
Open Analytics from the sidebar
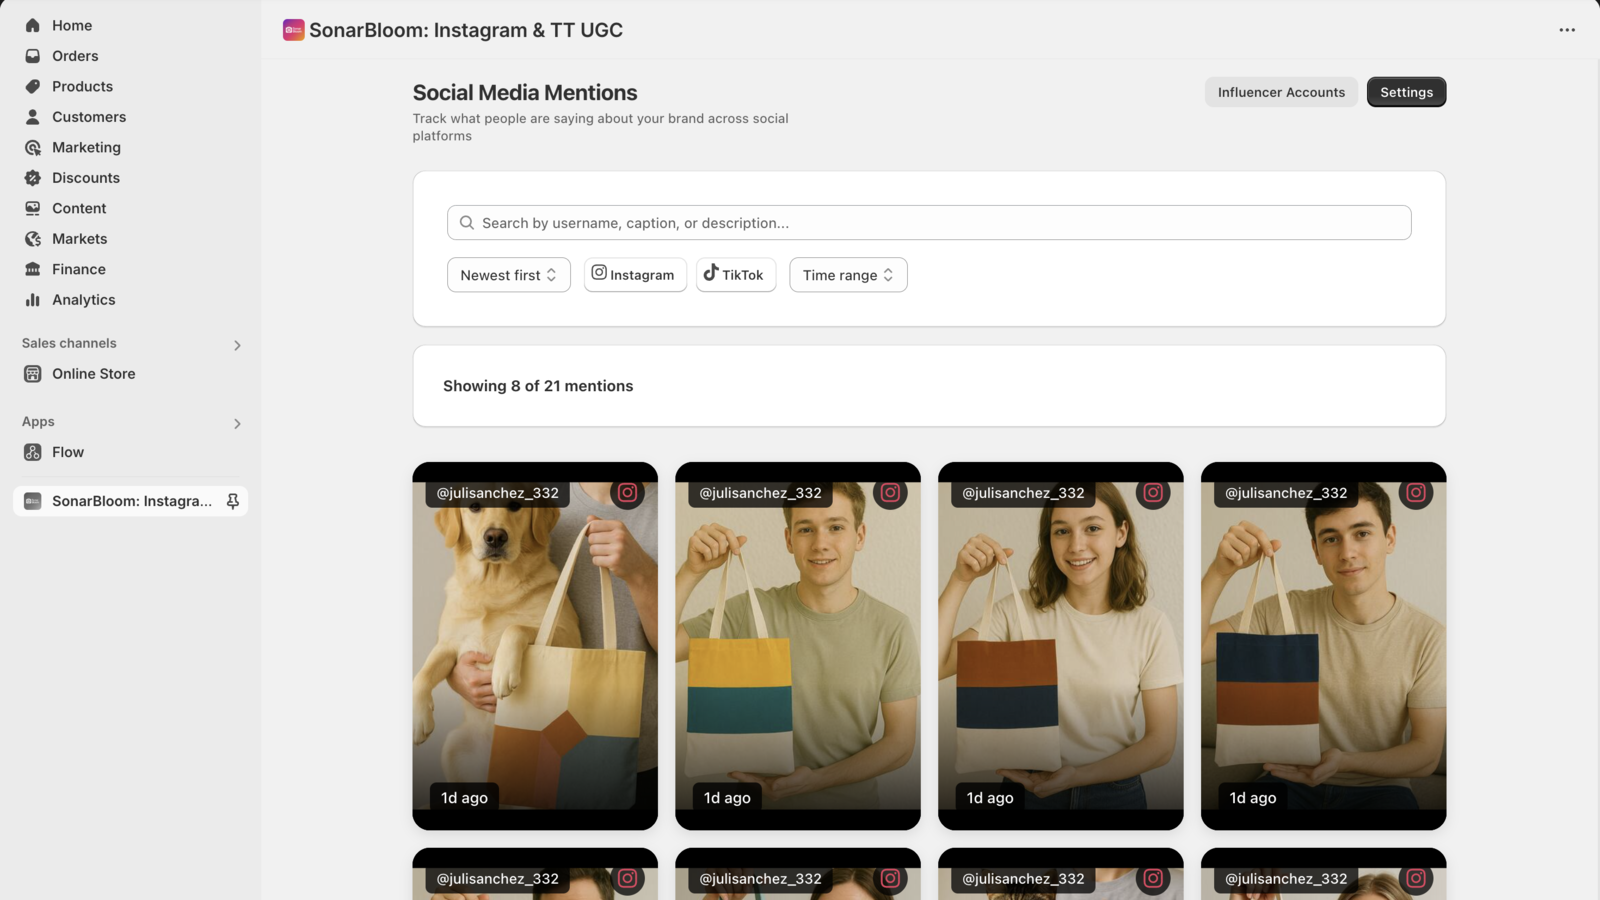(83, 299)
